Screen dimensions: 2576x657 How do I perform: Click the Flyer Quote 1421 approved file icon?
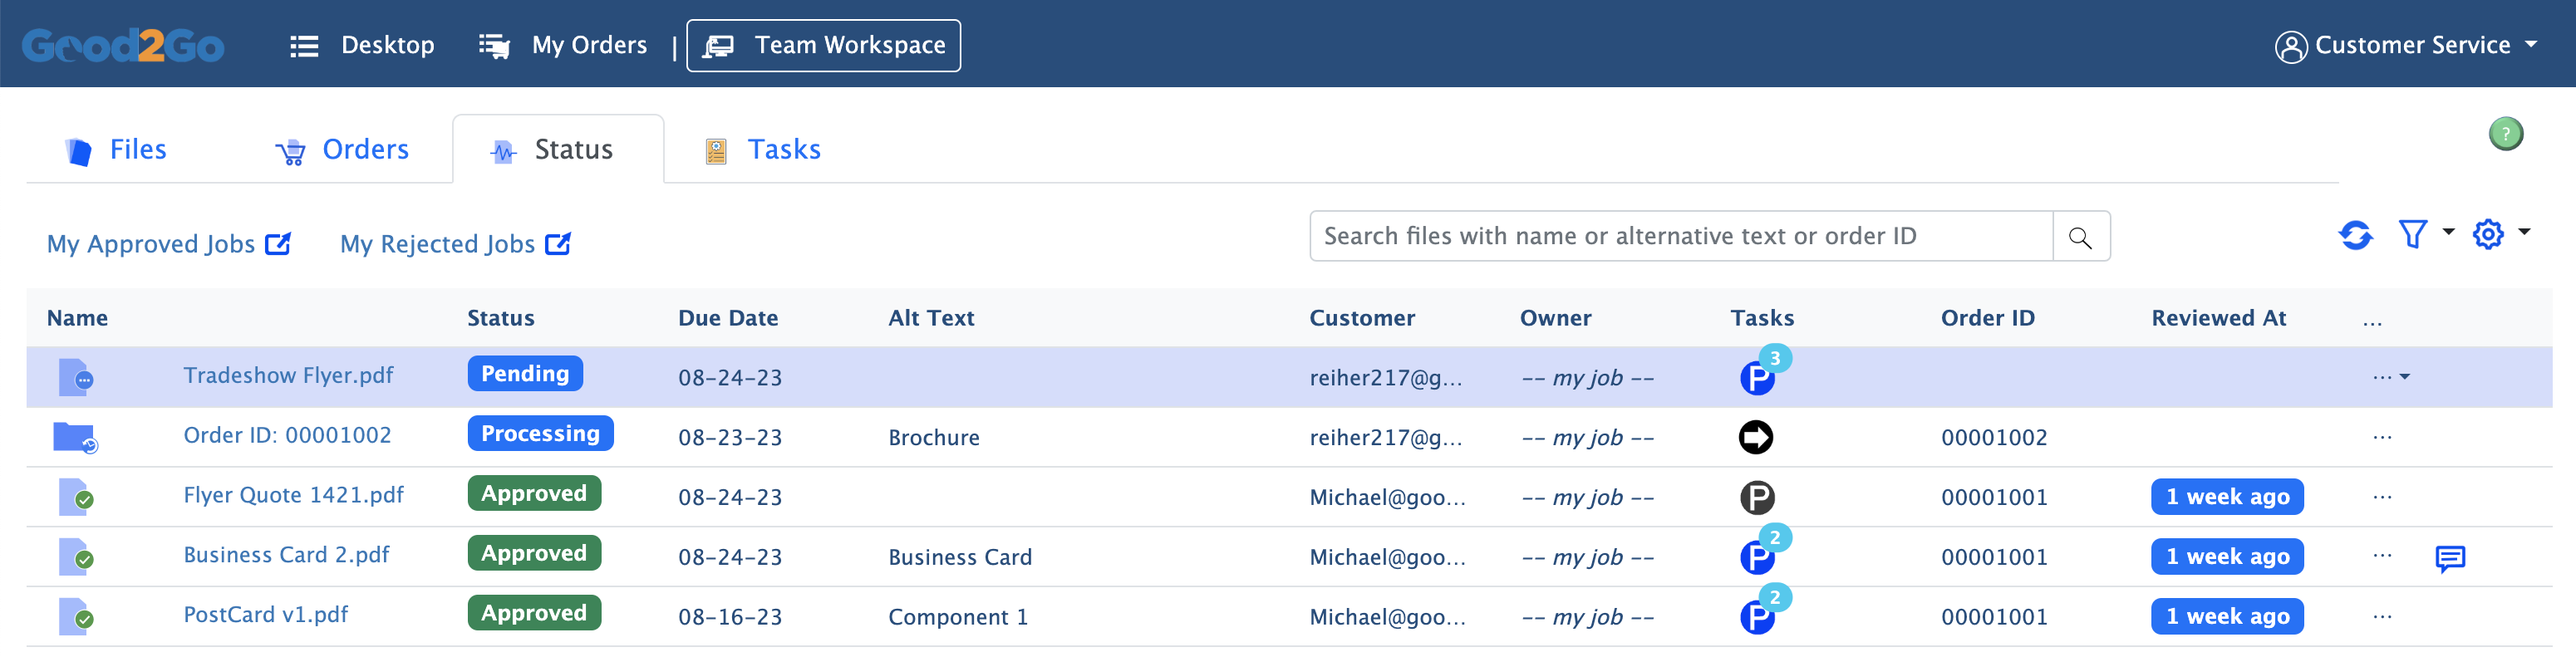[76, 497]
